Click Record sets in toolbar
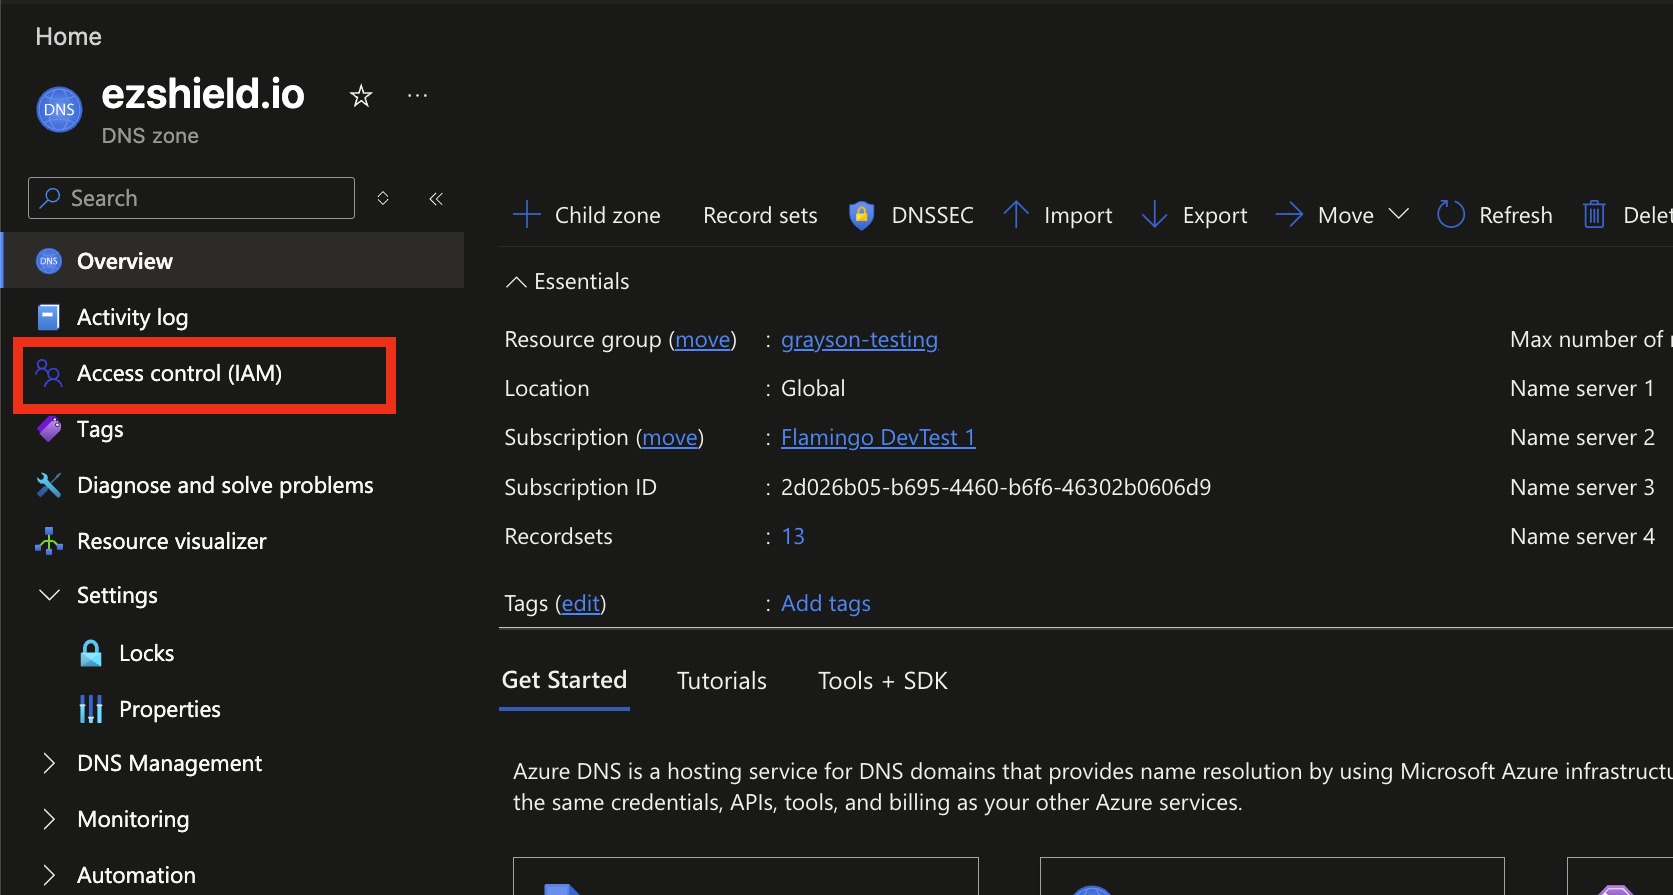The width and height of the screenshot is (1673, 895). (x=760, y=215)
